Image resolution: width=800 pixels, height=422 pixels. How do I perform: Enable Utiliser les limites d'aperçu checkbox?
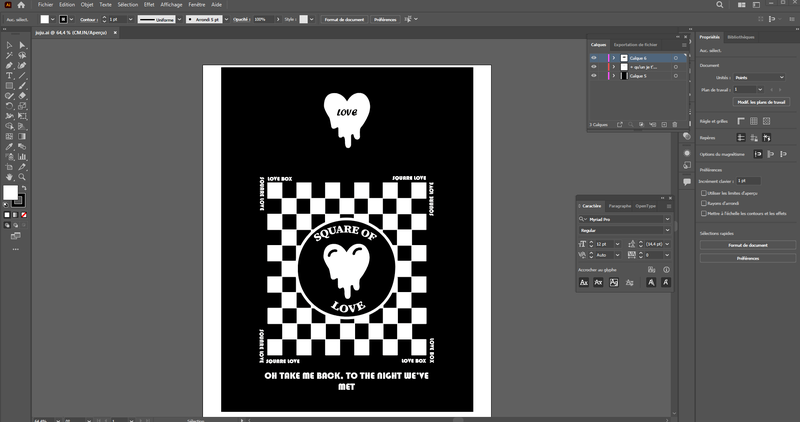click(x=704, y=193)
